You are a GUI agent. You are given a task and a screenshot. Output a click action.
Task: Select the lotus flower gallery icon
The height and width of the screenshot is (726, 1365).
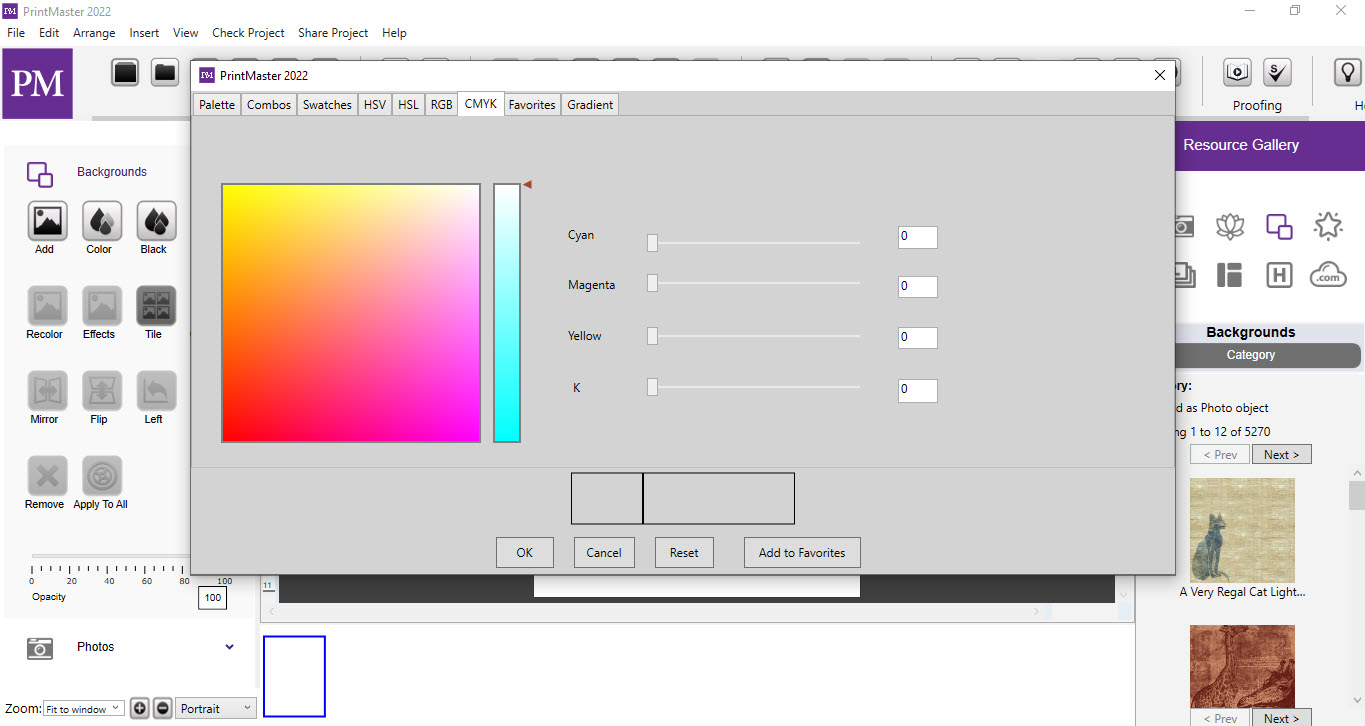pos(1230,226)
